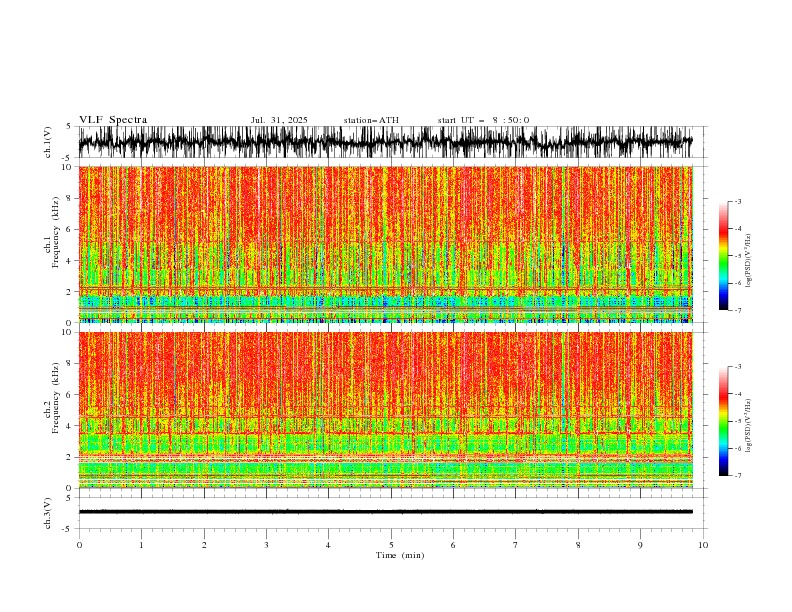Click the log(PSD) label beside ch.1 colorbar
This screenshot has height=612, width=792.
click(748, 261)
